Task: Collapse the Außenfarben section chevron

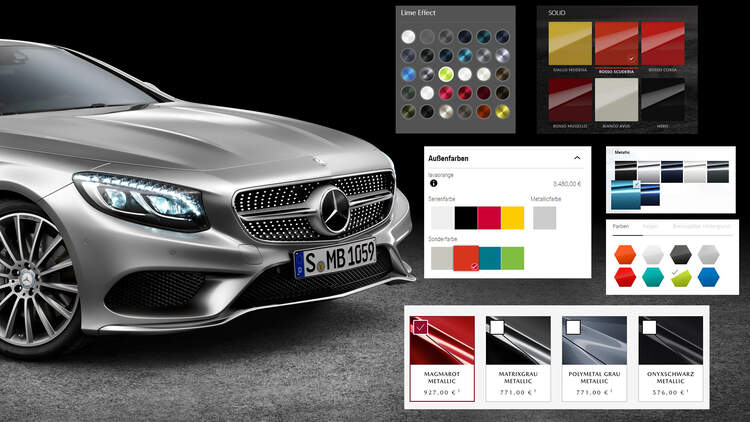Action: tap(577, 158)
